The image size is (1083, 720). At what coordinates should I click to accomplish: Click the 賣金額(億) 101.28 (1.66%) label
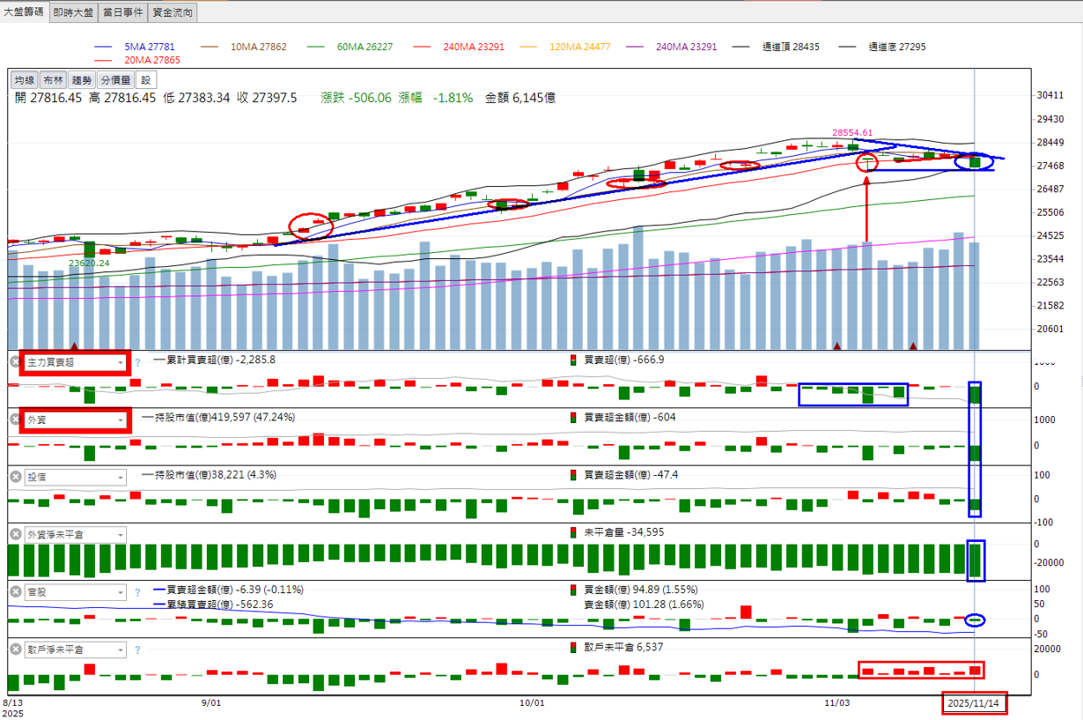(644, 605)
